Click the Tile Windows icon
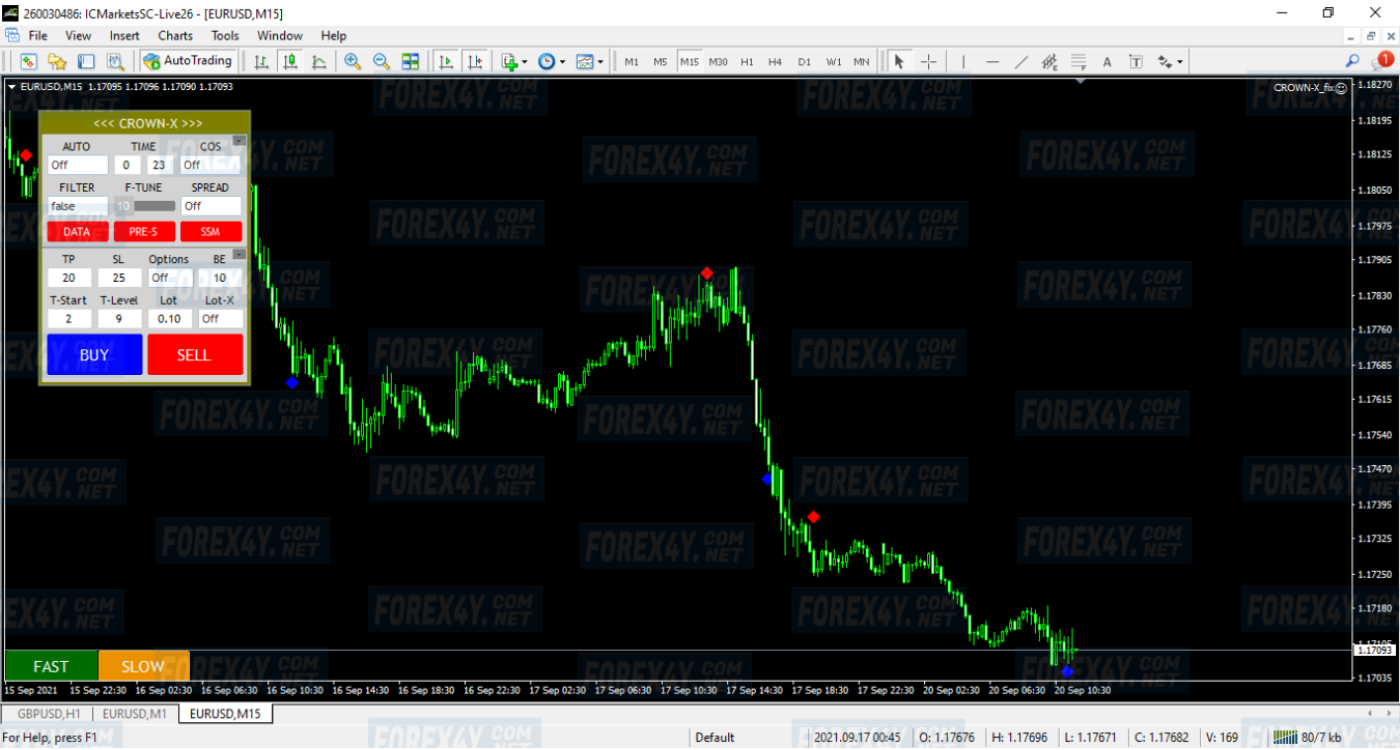1400x750 pixels. [x=410, y=61]
